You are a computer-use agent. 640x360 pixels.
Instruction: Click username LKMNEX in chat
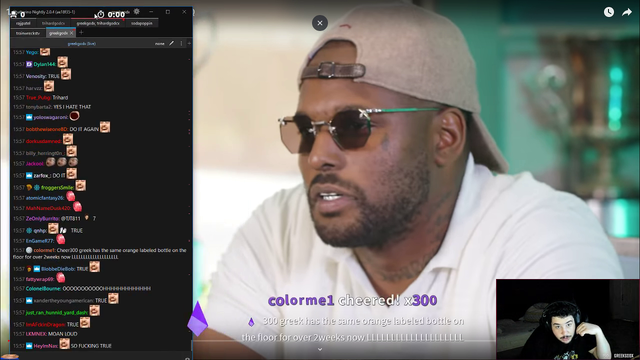click(x=36, y=334)
